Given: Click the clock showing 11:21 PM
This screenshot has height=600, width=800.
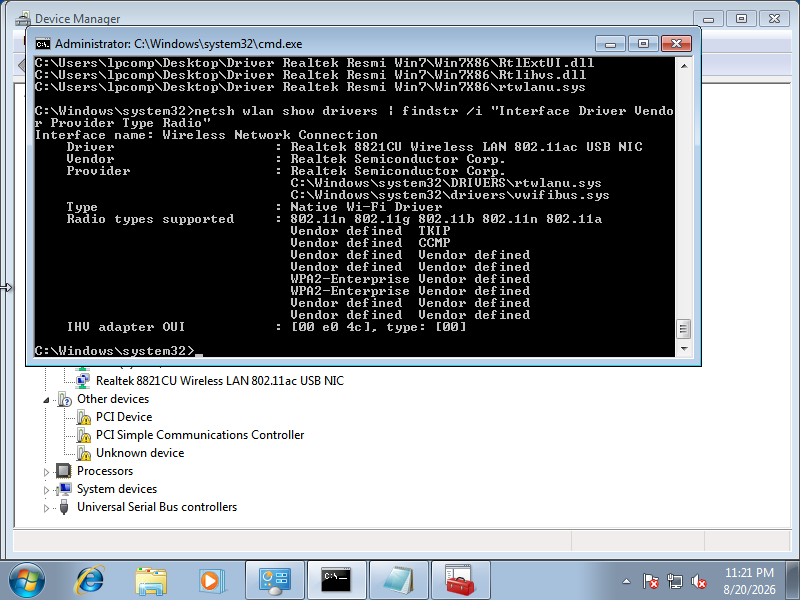Looking at the screenshot, I should coord(749,572).
